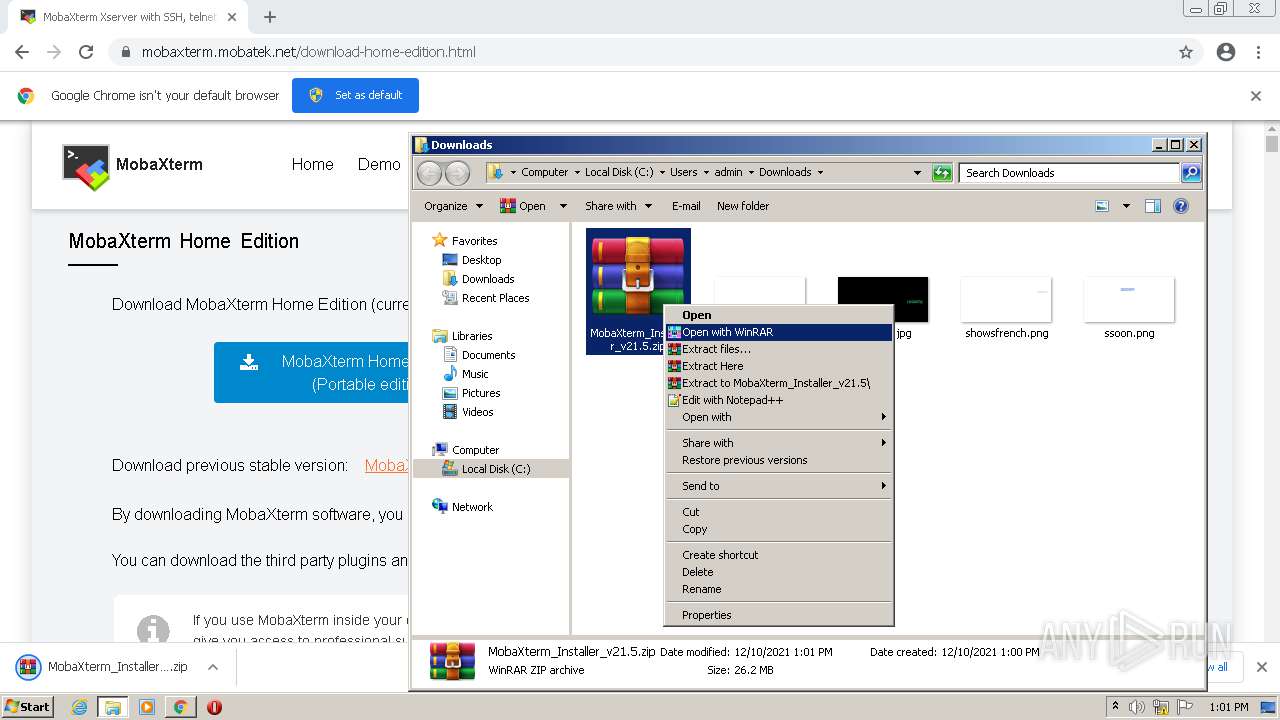Open Demo link on MobaXterm site
The image size is (1280, 720).
click(x=379, y=164)
